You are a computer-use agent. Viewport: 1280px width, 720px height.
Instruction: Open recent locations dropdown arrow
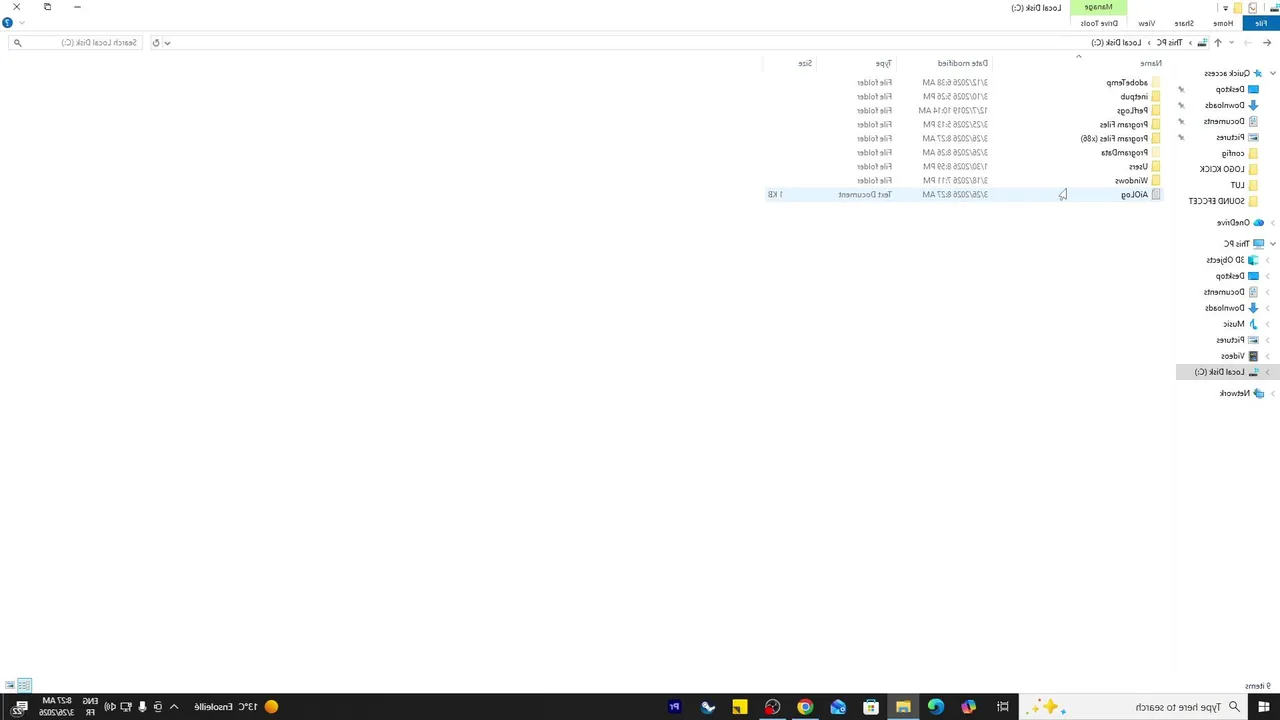point(1231,42)
